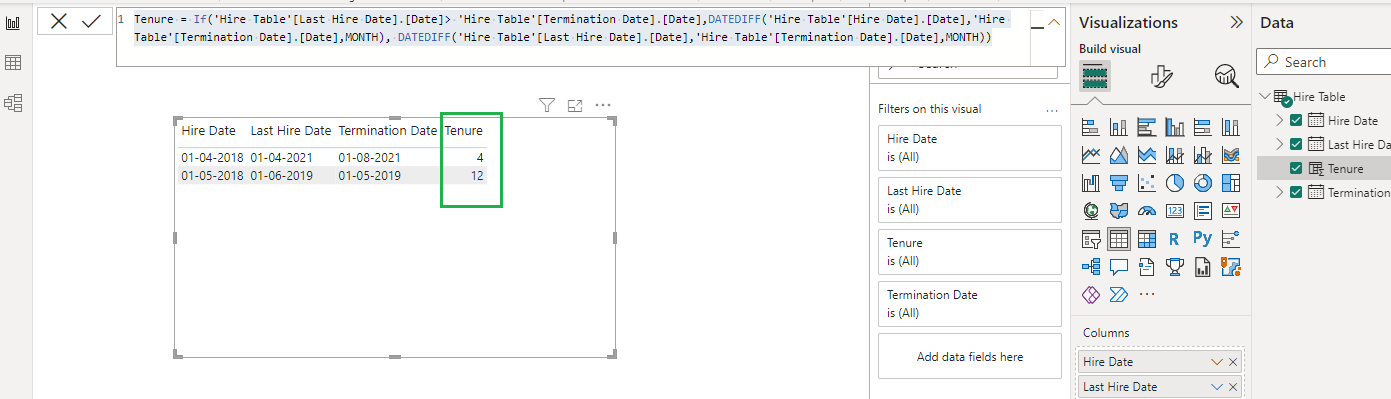Select the Tenure cell with value 12

click(x=477, y=175)
